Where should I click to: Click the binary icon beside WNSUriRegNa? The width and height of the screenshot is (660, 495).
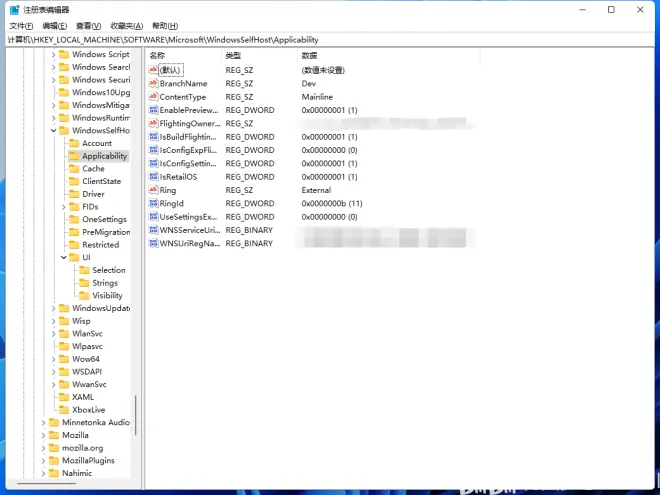tap(153, 244)
